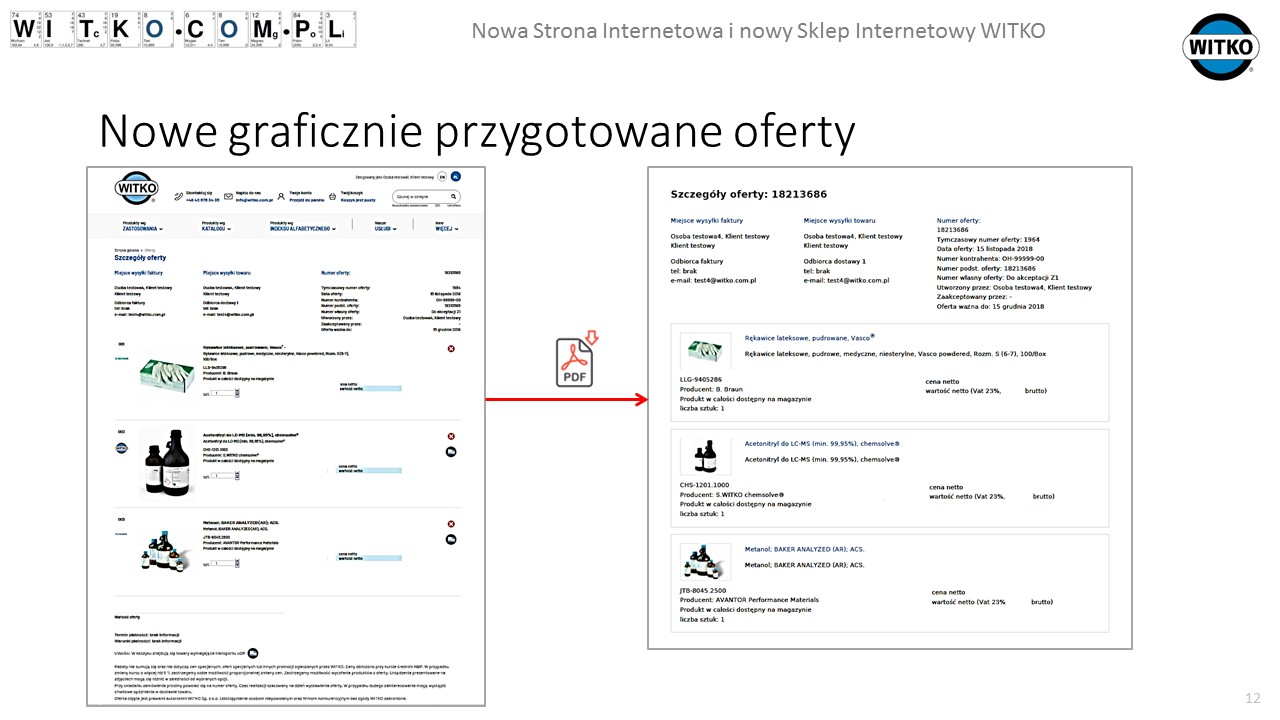
Task: Click the Metanol thumbnail in PDF offer
Action: point(706,562)
